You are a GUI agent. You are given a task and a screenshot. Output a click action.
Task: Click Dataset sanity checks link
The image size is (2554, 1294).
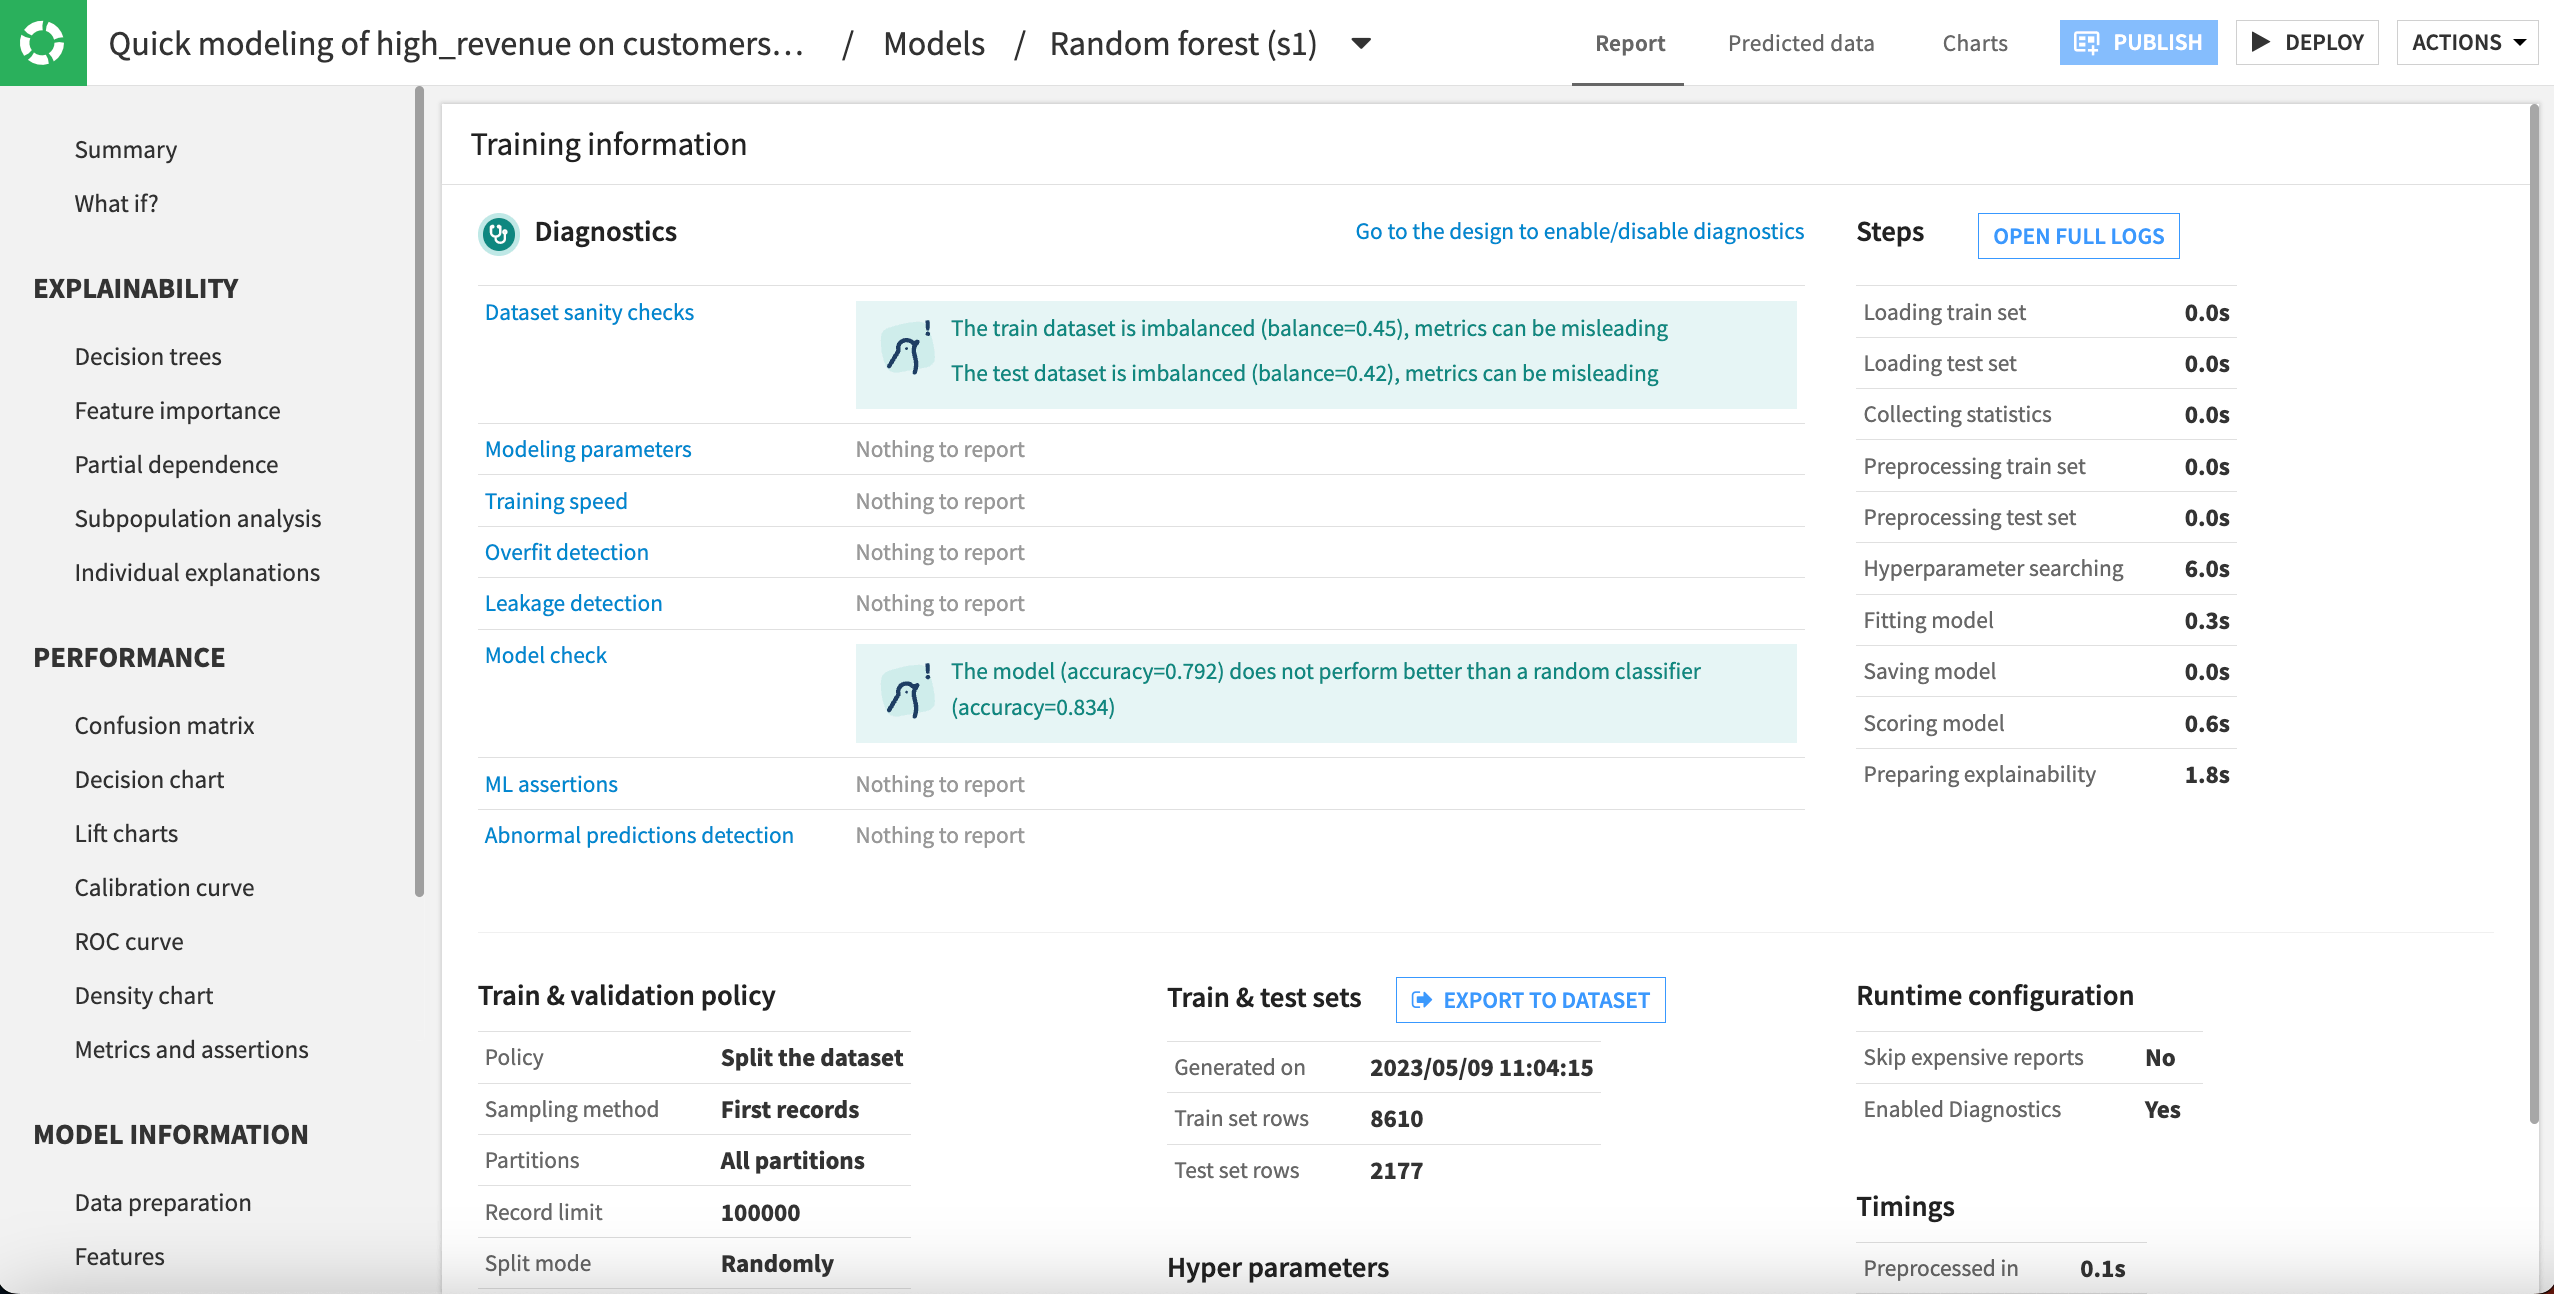[x=589, y=310]
